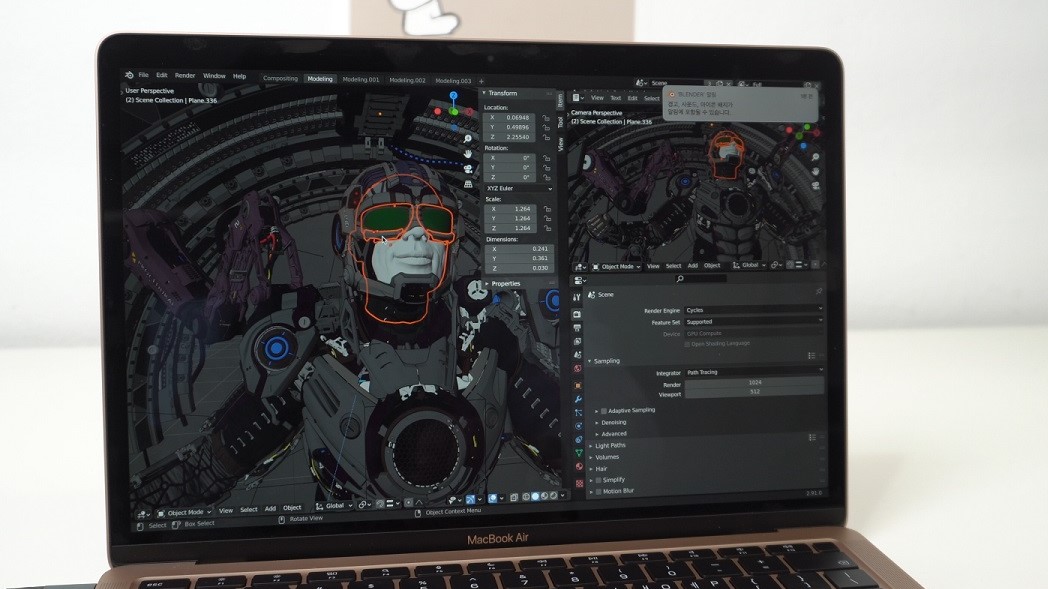
Task: Open the File menu
Action: pos(143,76)
